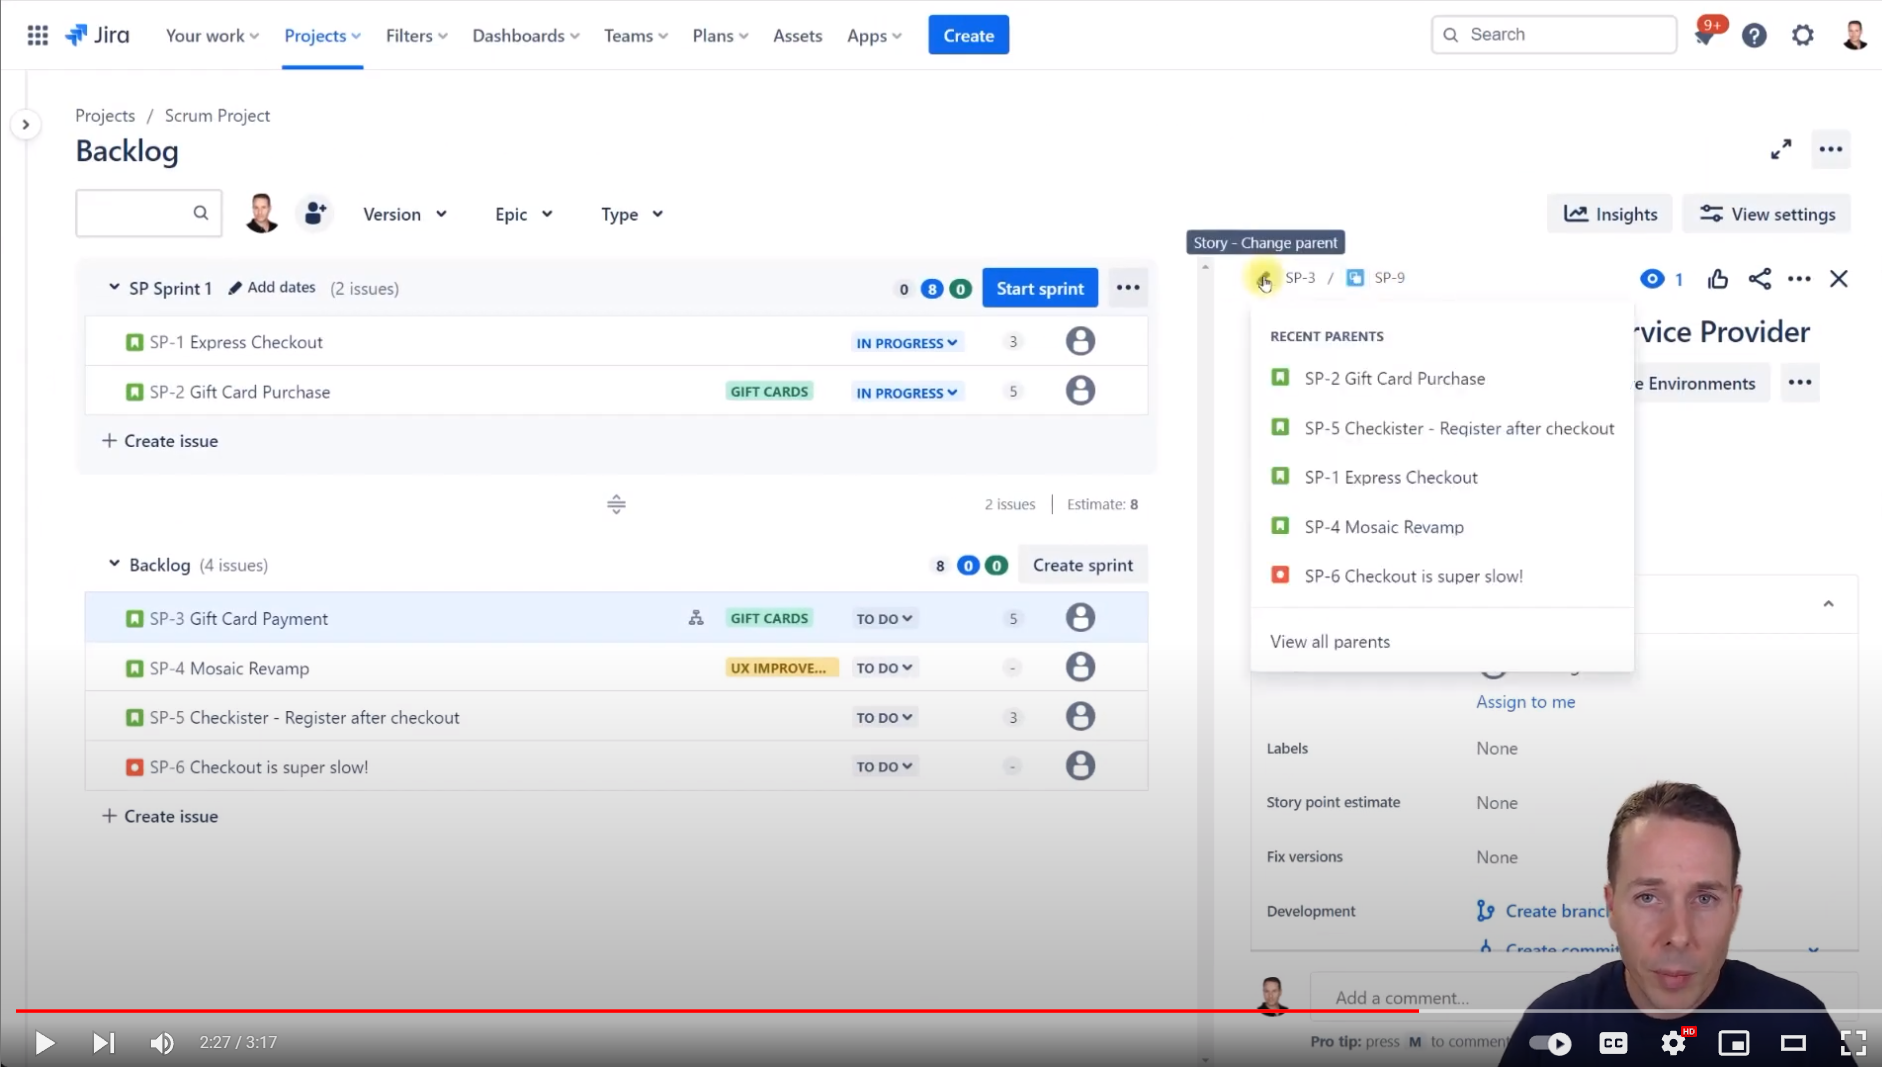Open SP-5 TO DO status dropdown
This screenshot has height=1067, width=1882.
[884, 717]
